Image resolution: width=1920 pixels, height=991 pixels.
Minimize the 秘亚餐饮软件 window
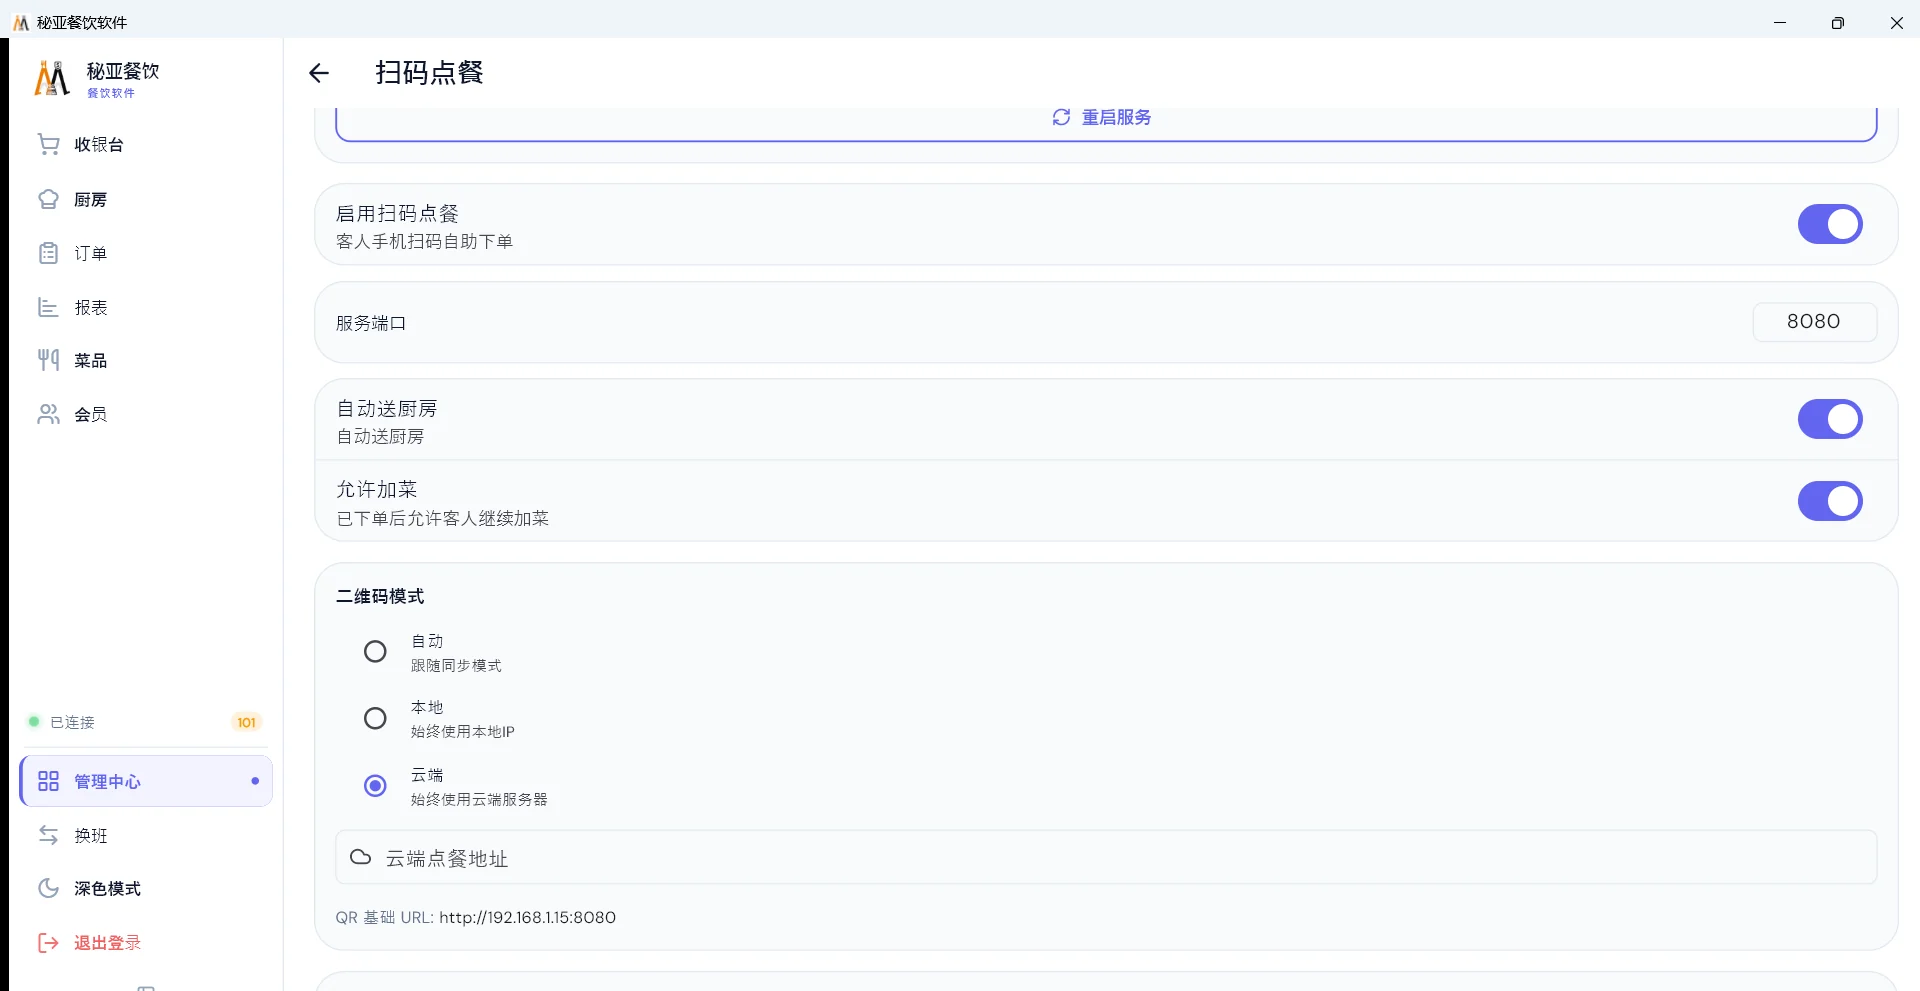1780,22
